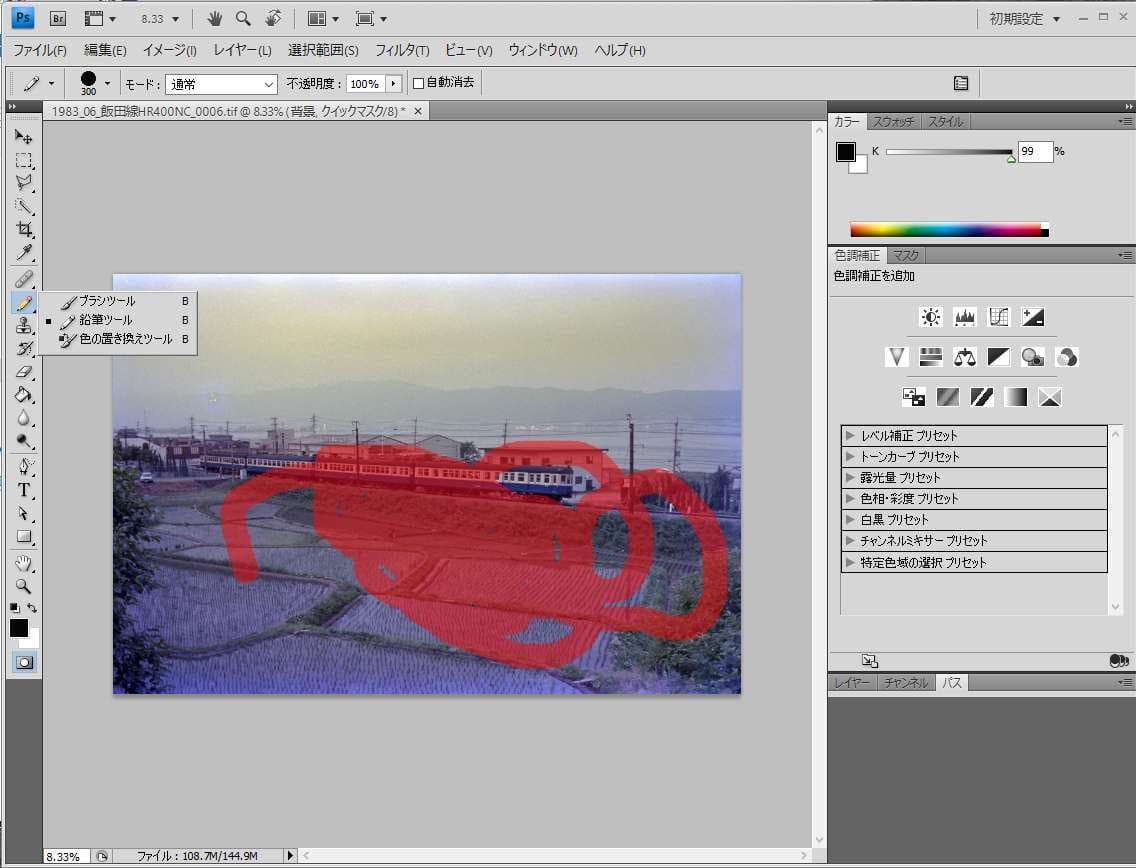Add a Levels adjustment

coord(965,317)
